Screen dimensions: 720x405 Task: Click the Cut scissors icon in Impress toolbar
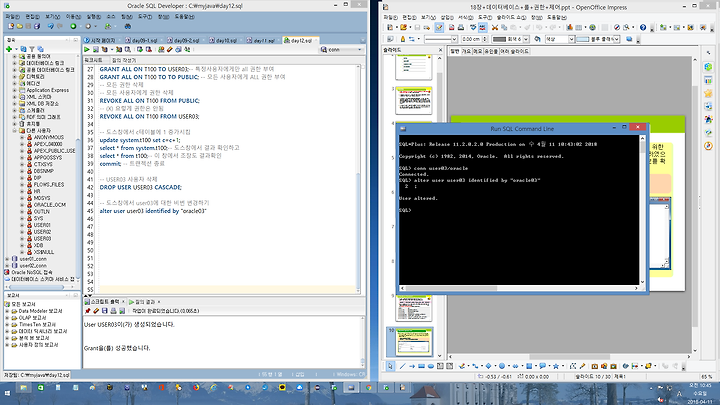[495, 28]
